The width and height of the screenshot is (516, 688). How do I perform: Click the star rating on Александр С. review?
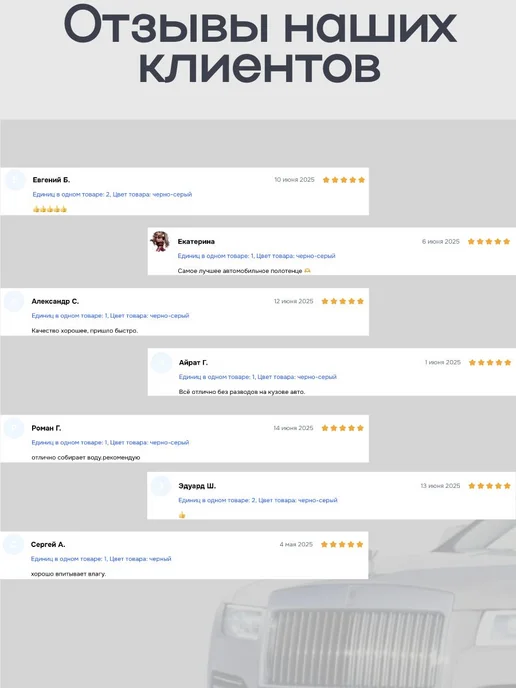click(343, 301)
